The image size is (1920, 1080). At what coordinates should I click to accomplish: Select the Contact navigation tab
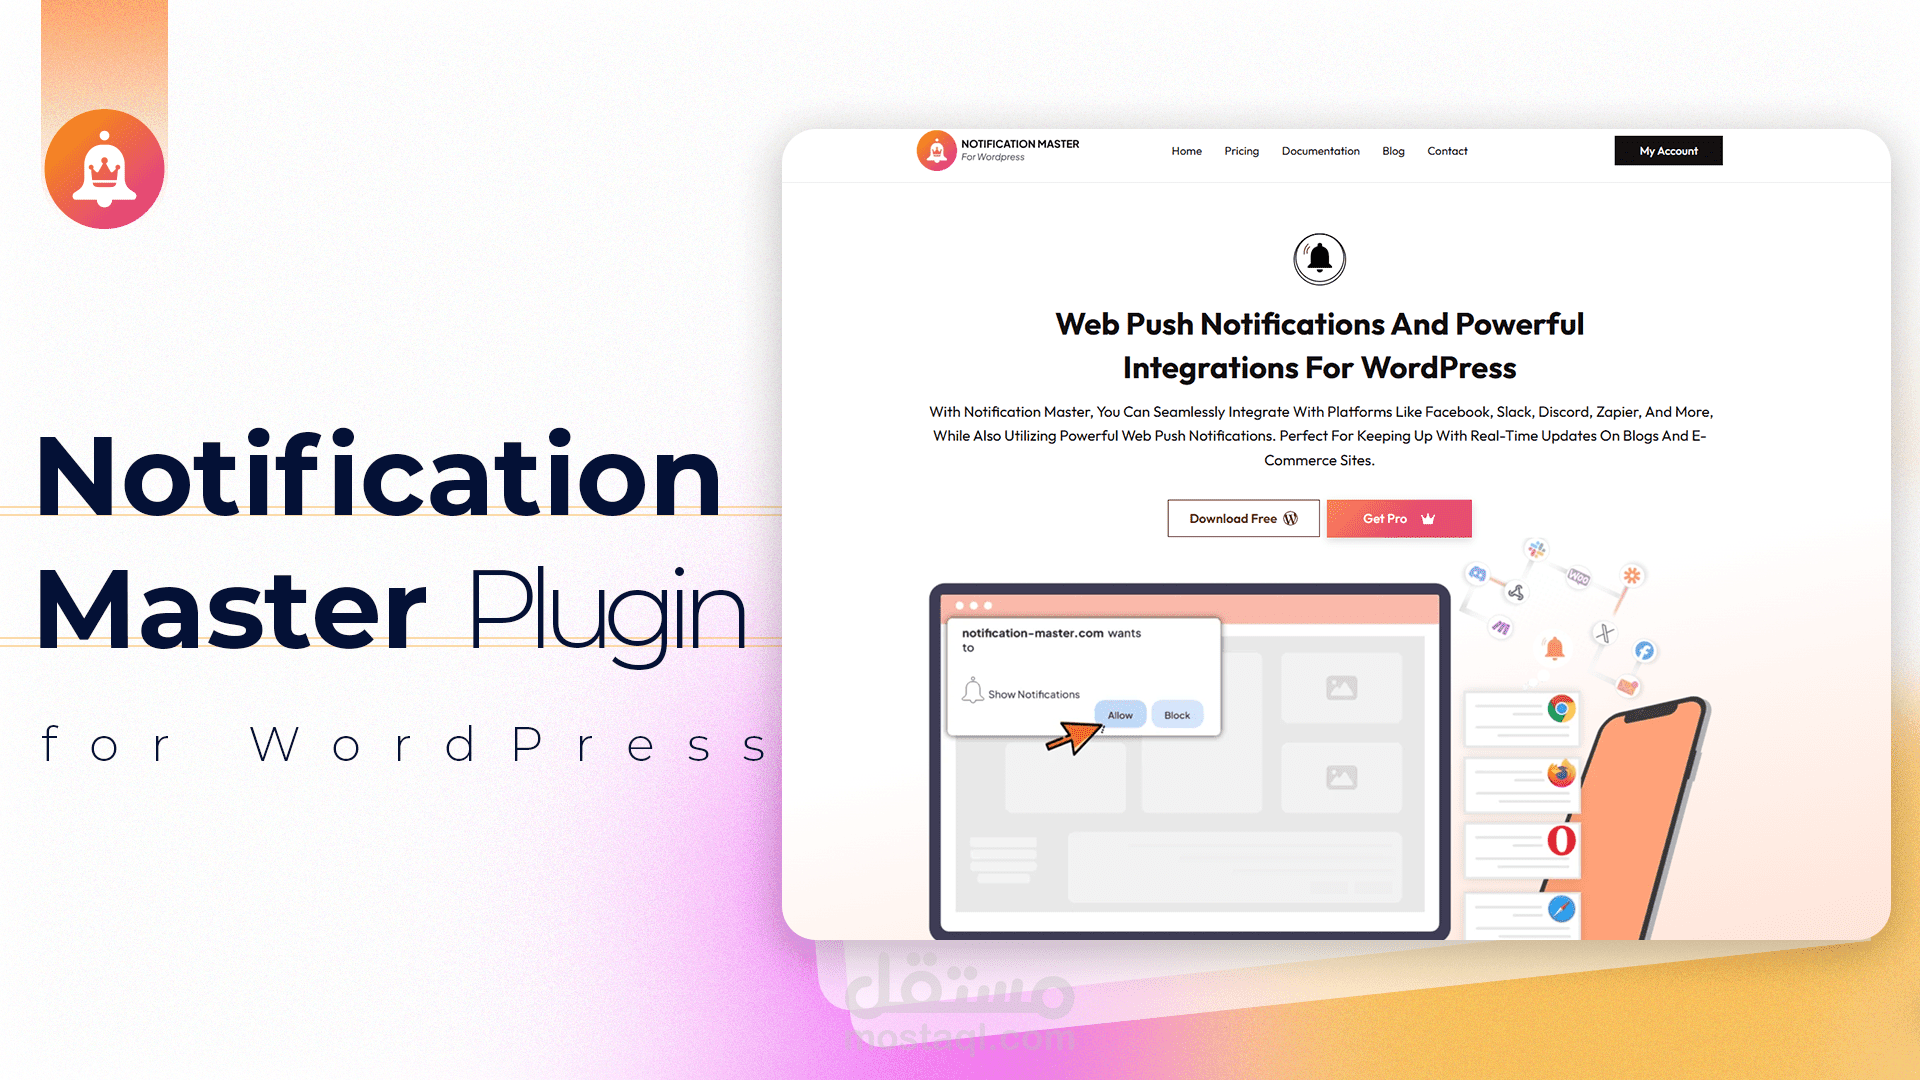[1447, 152]
